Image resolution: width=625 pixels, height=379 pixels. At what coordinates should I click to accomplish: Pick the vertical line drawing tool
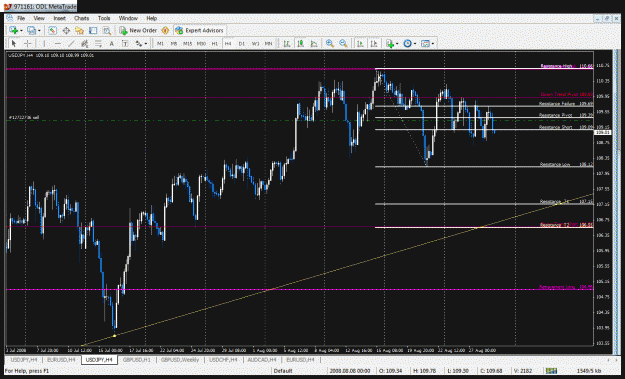click(44, 43)
